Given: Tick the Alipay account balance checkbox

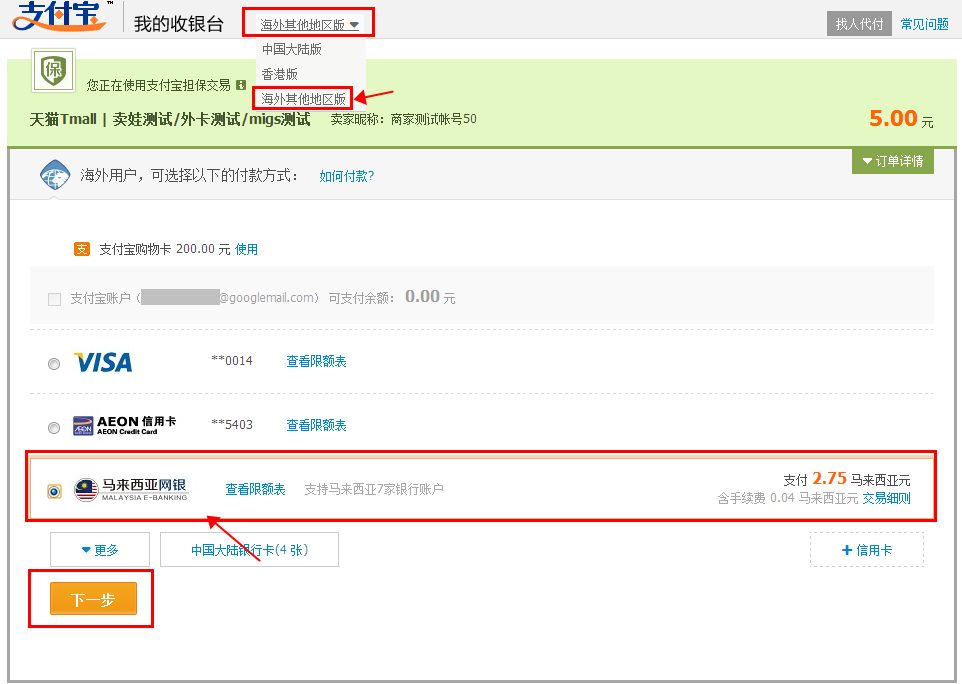Looking at the screenshot, I should coord(55,298).
